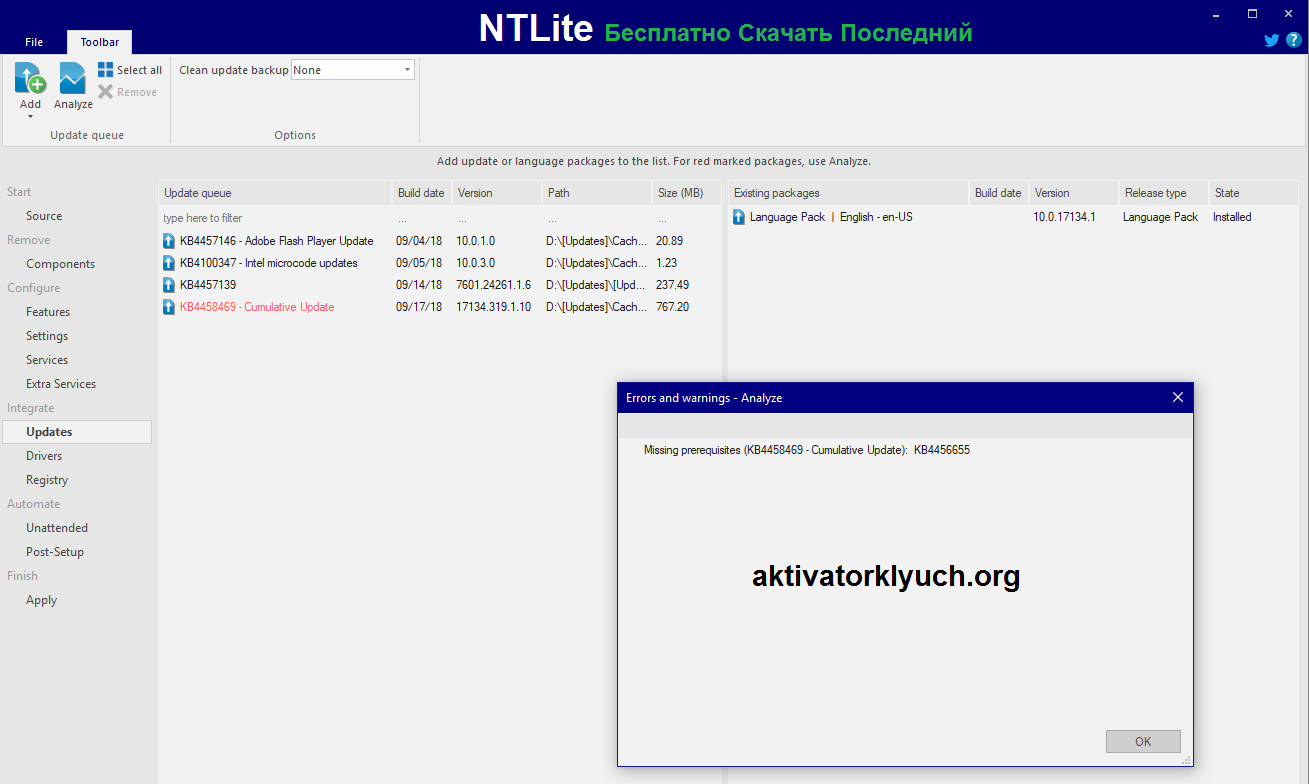1309x784 pixels.
Task: Select the Updates page
Action: 77,432
